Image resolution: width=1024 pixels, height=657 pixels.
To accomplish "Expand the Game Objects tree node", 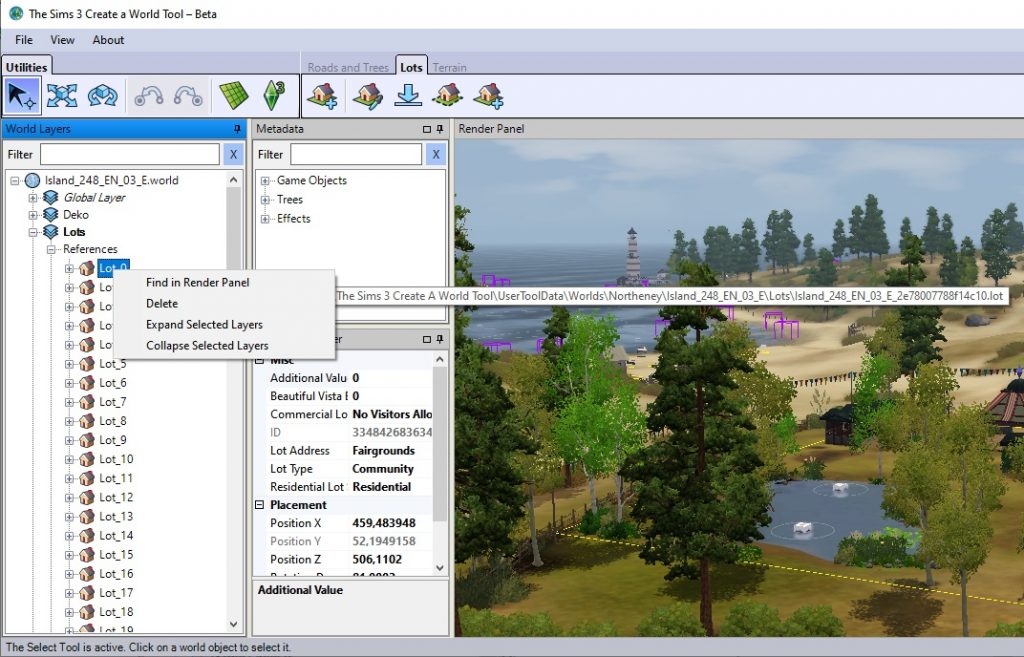I will [266, 181].
